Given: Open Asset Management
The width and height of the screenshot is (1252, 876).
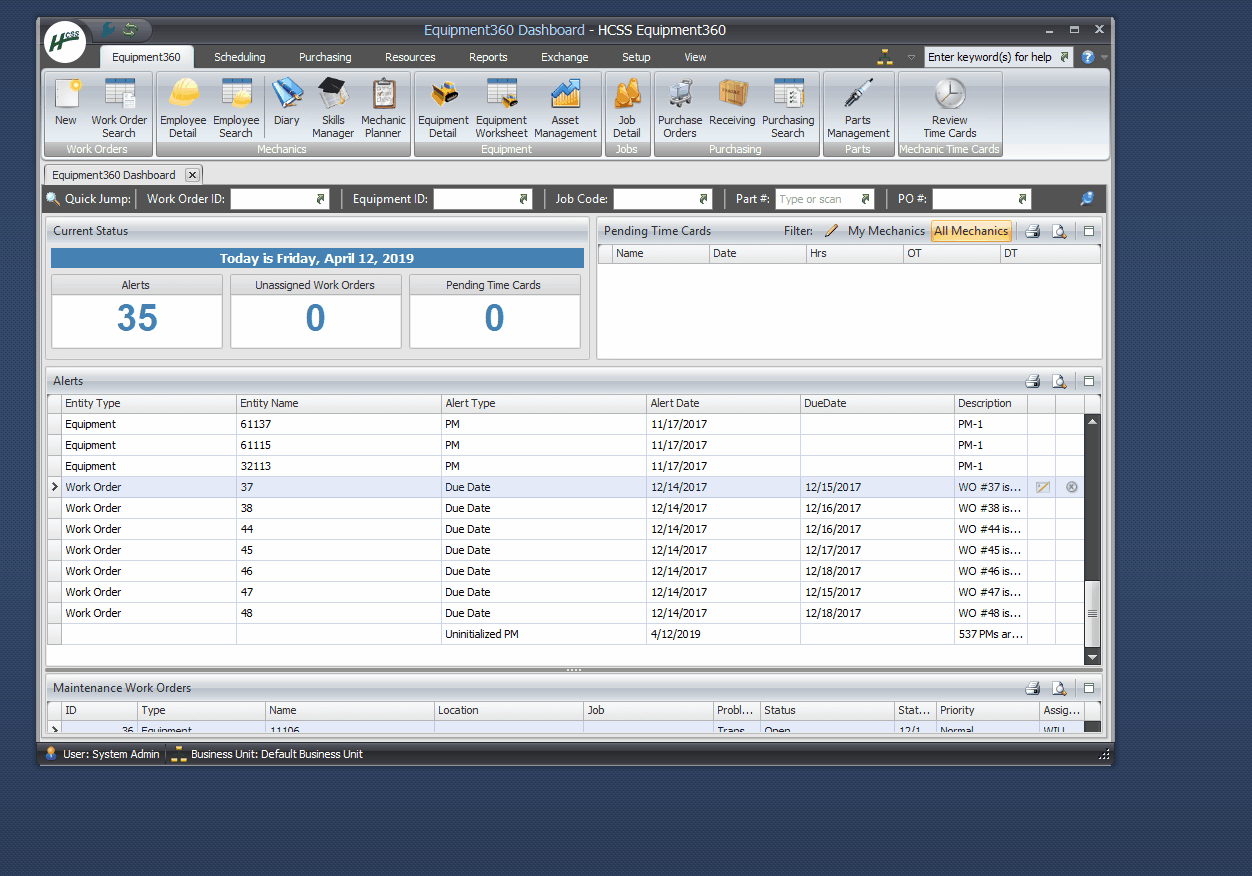Looking at the screenshot, I should click(565, 107).
